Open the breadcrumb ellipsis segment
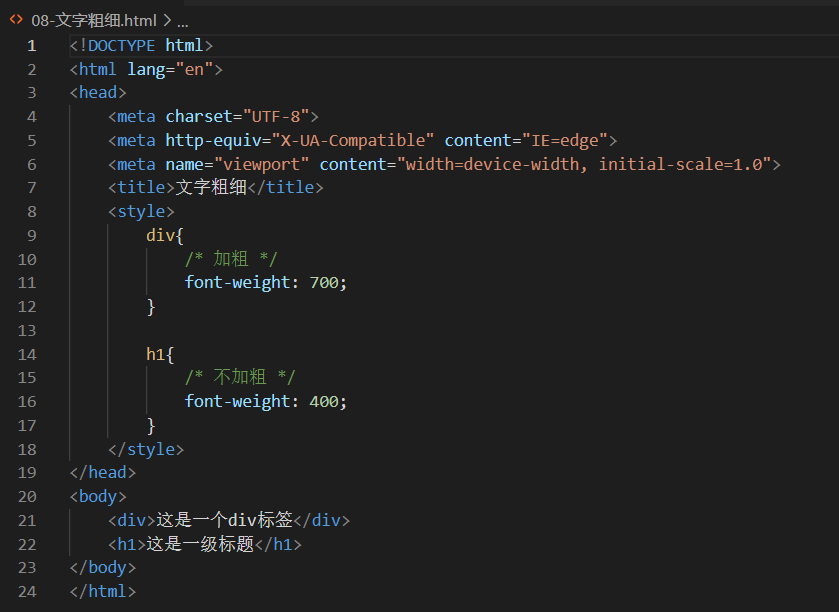This screenshot has width=839, height=612. [x=182, y=22]
